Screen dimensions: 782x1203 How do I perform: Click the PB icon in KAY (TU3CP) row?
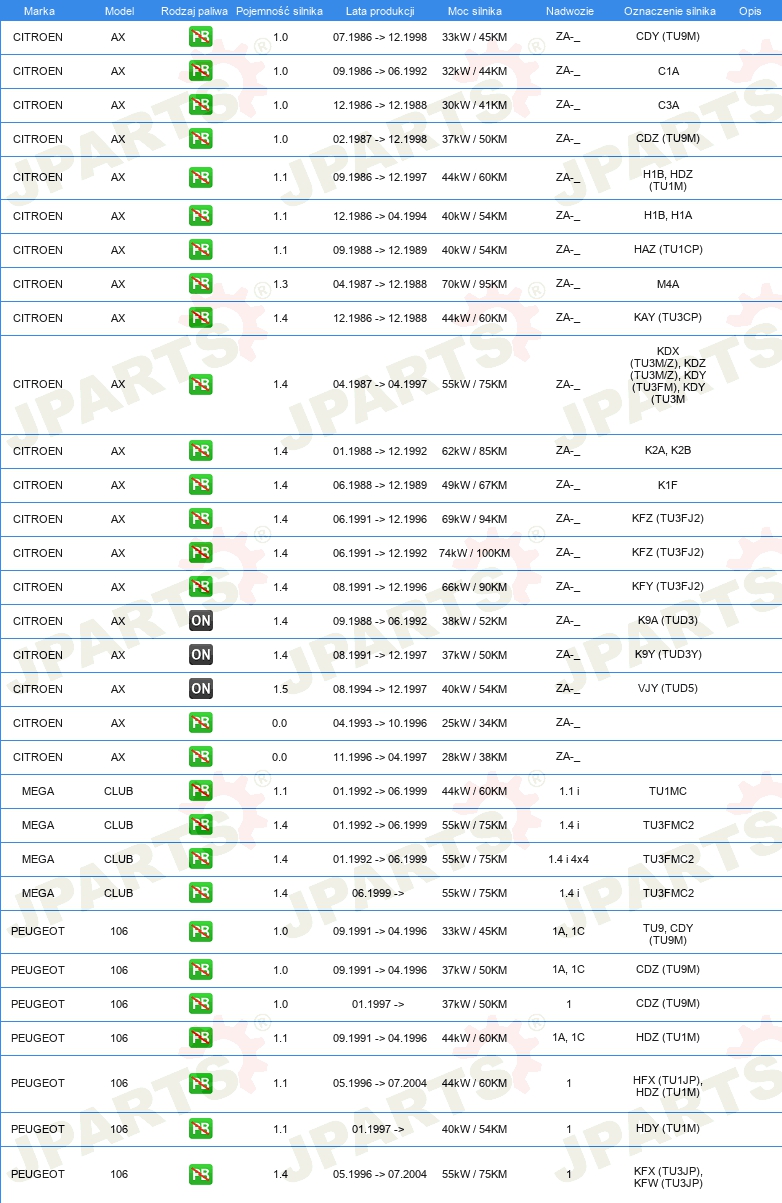coord(201,318)
